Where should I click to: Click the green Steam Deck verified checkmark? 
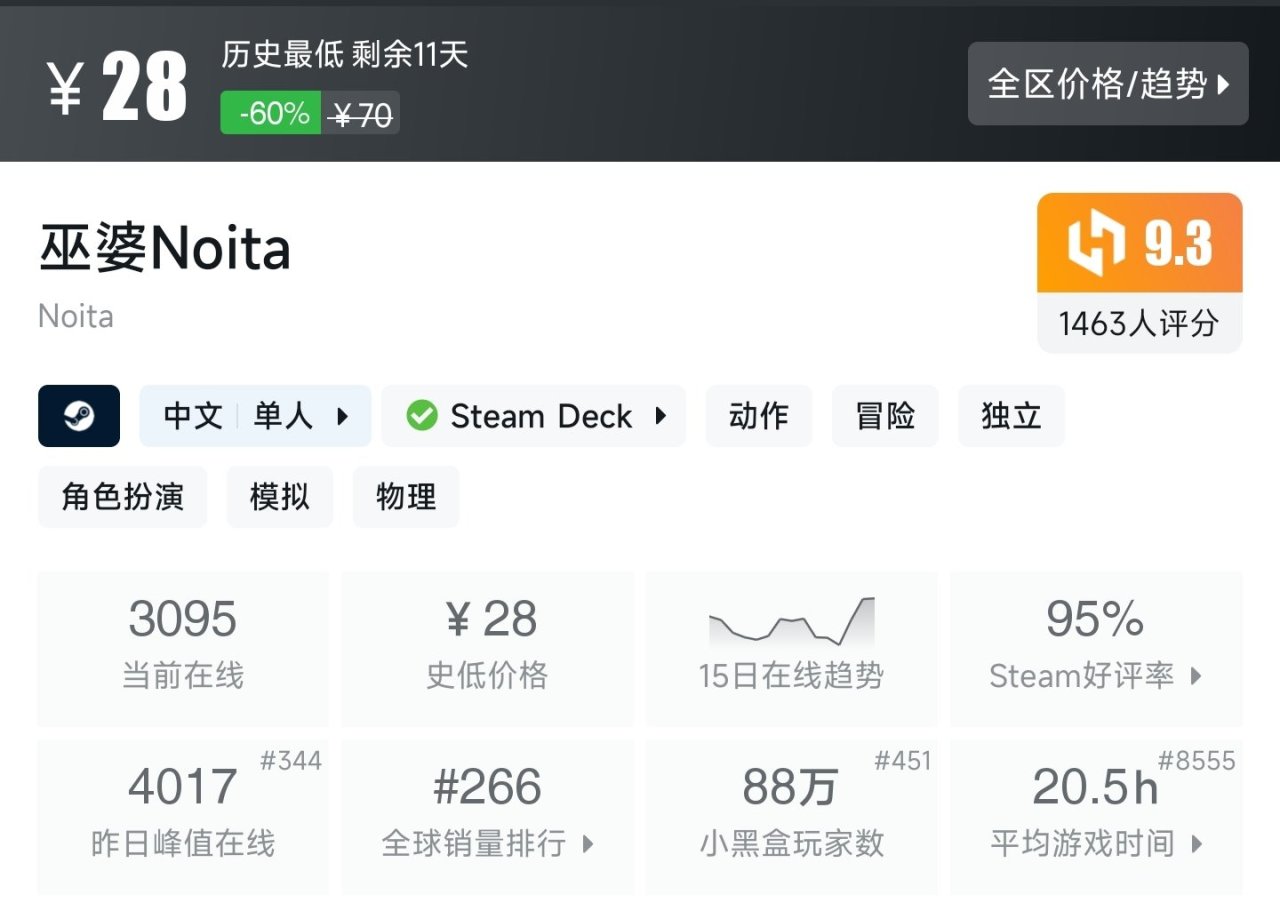pyautogui.click(x=422, y=416)
